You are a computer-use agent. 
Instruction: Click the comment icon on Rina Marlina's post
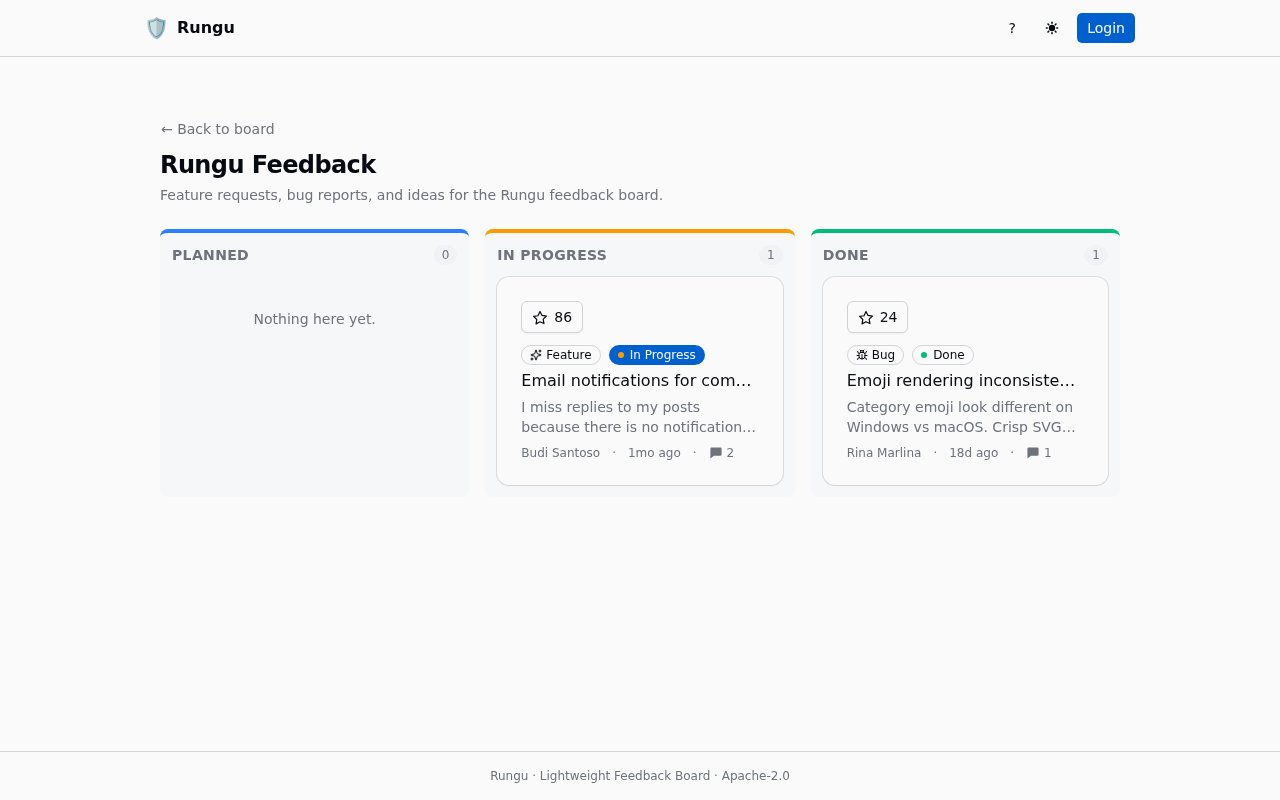(x=1033, y=453)
